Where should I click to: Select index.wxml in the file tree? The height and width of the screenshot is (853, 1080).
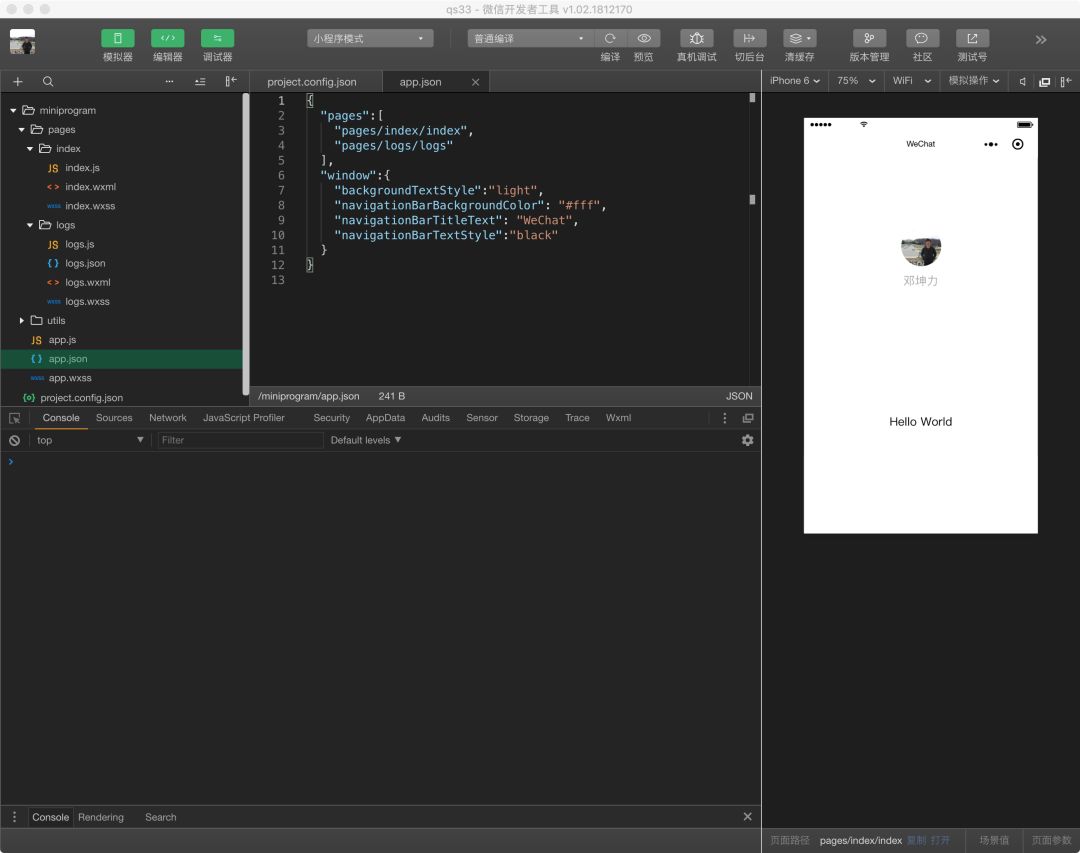[x=90, y=187]
